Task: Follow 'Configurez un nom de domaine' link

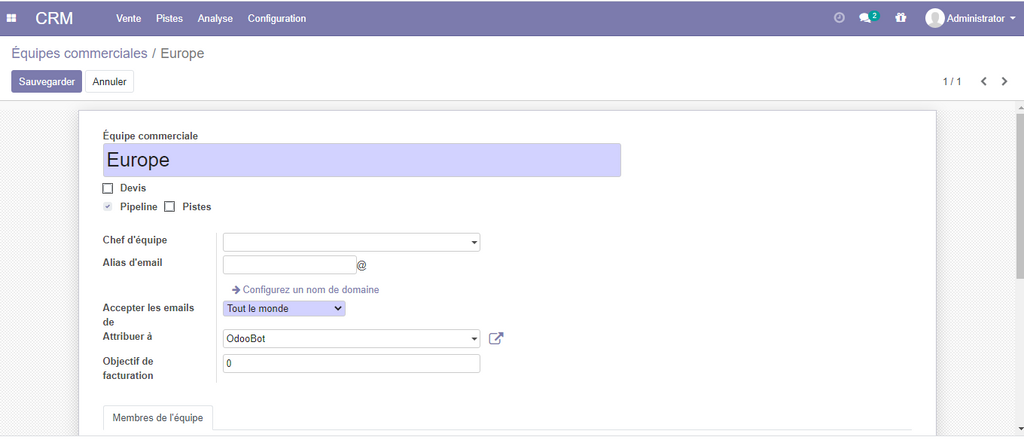Action: [x=310, y=290]
